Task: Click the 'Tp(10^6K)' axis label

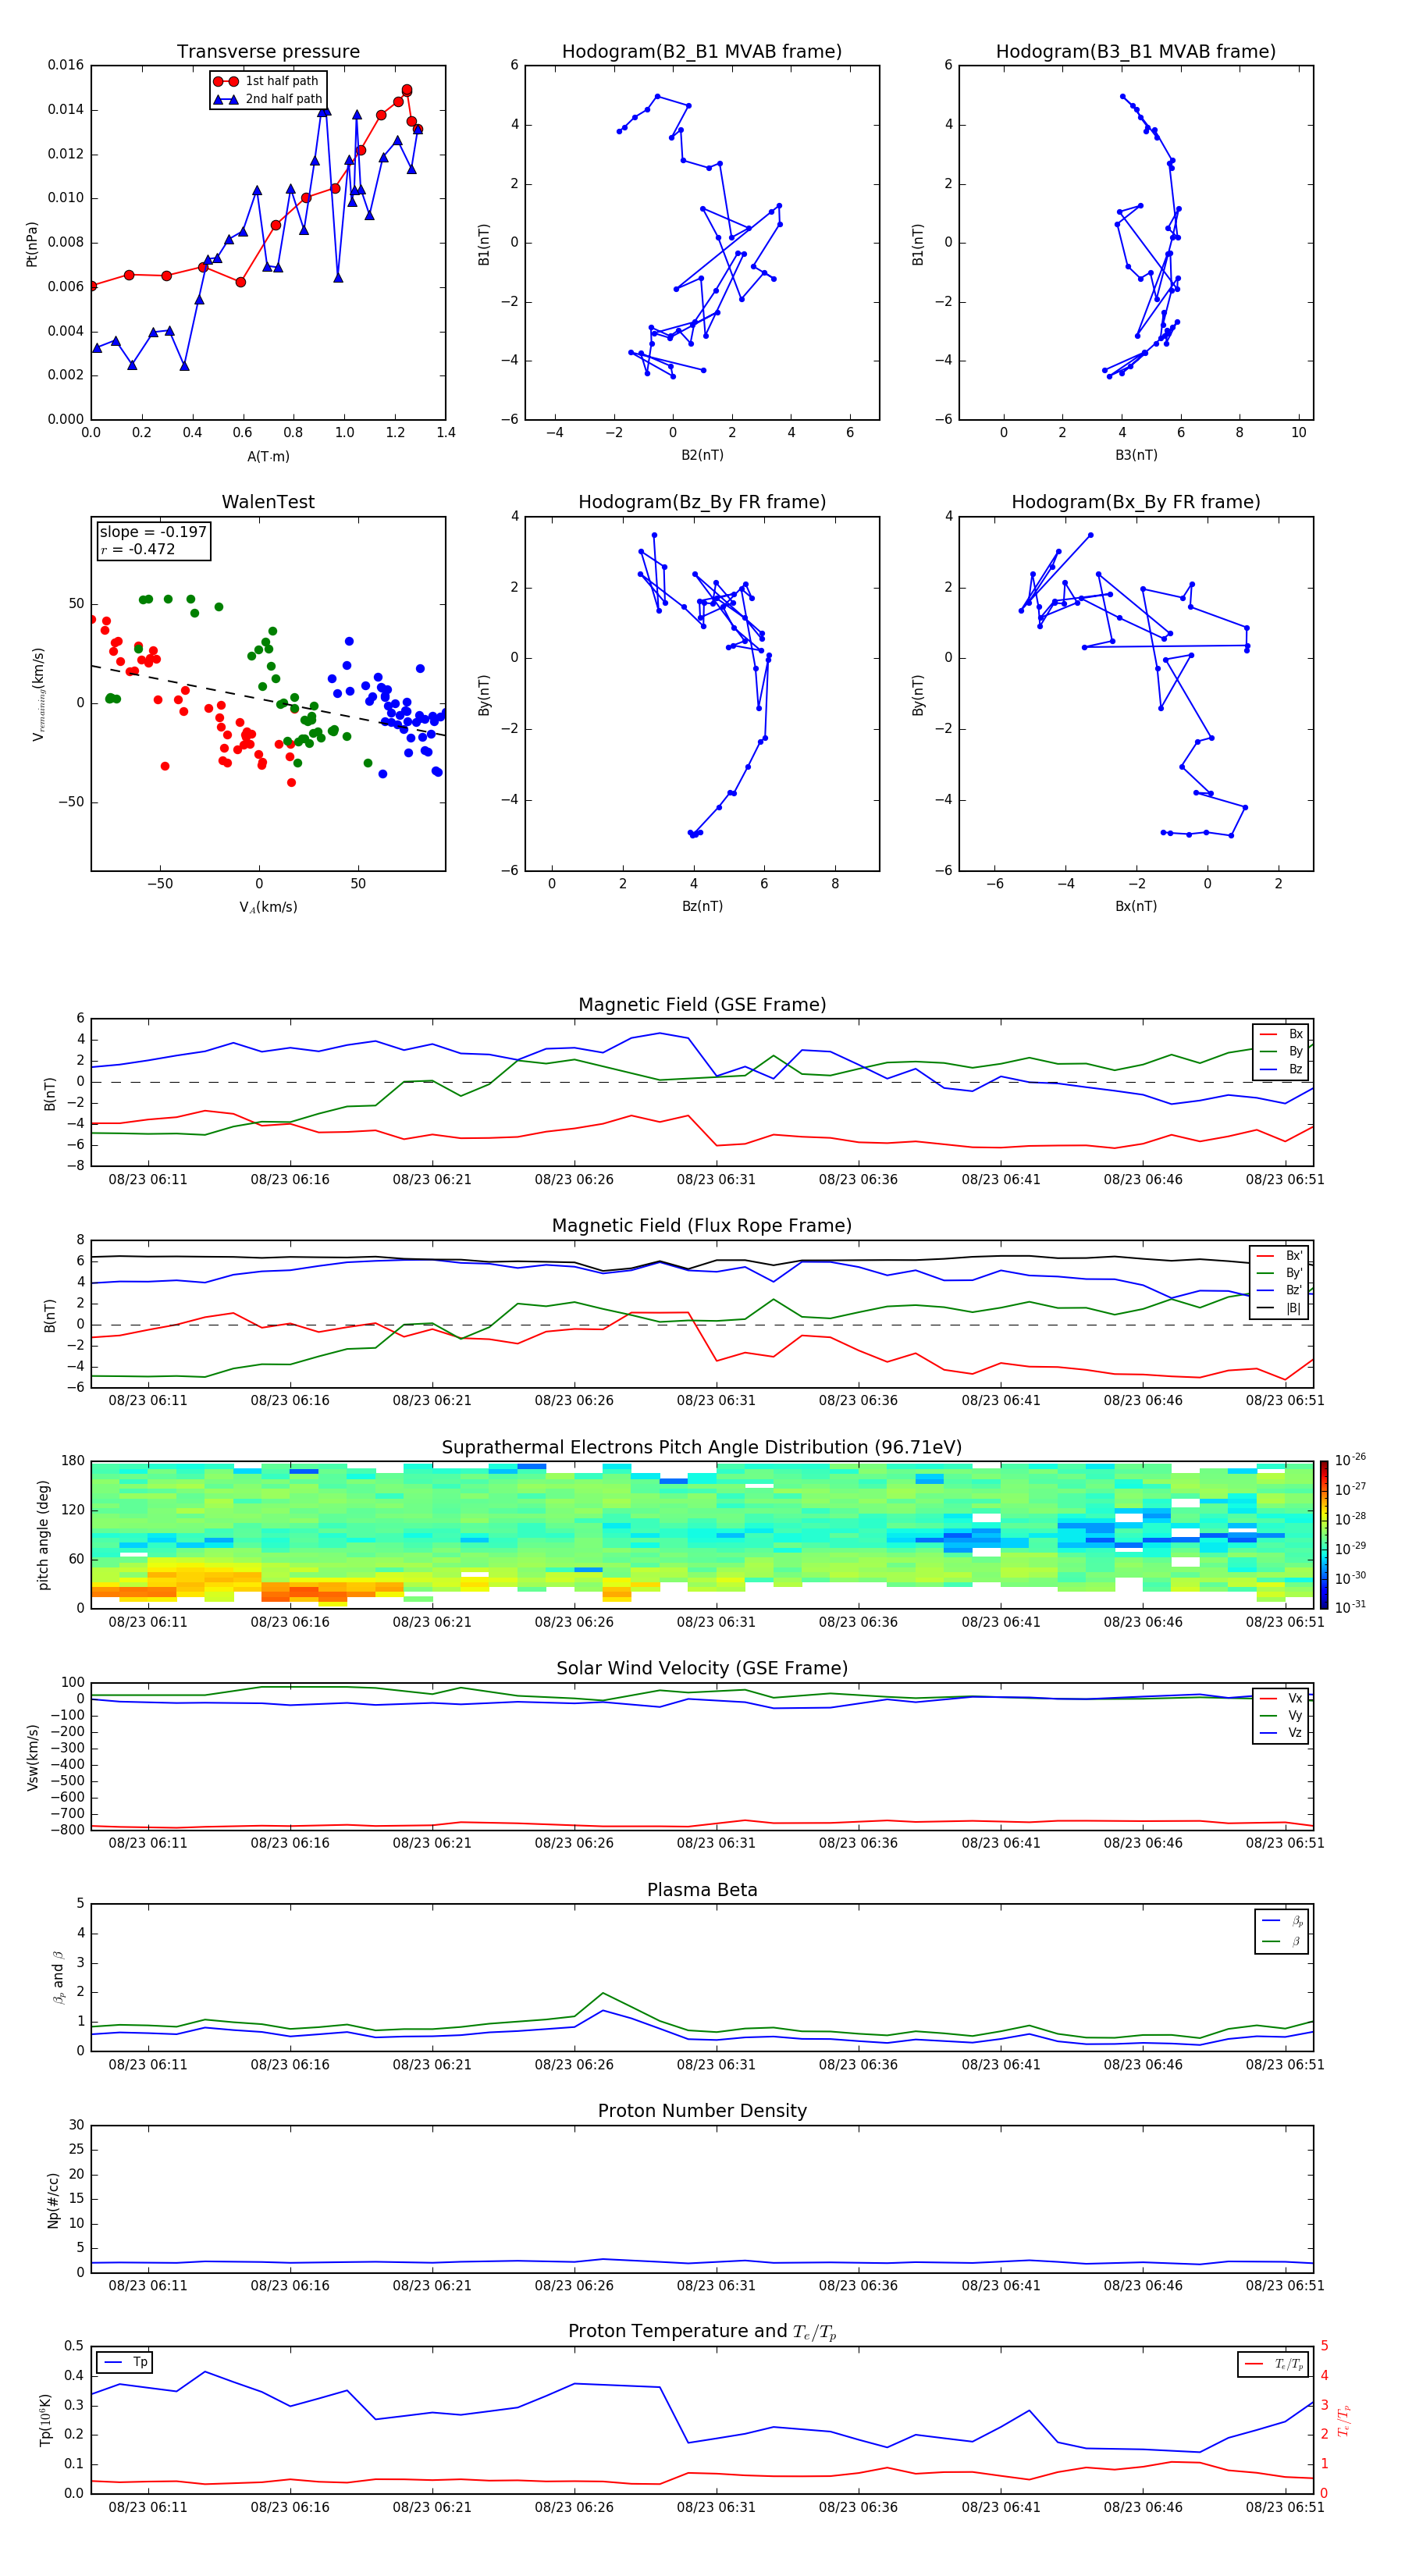Action: (x=45, y=2420)
